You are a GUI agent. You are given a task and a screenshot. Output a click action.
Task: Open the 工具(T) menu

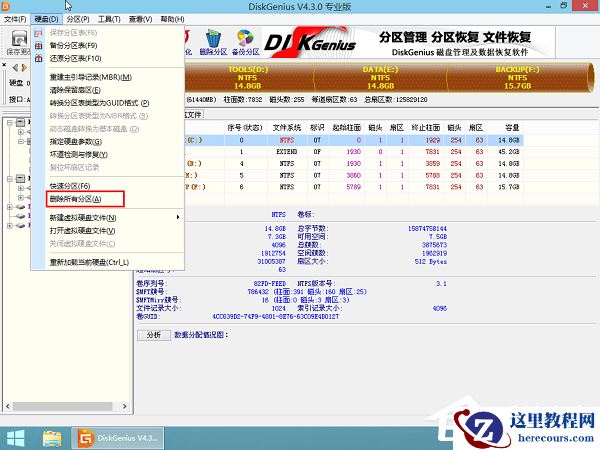(x=109, y=19)
